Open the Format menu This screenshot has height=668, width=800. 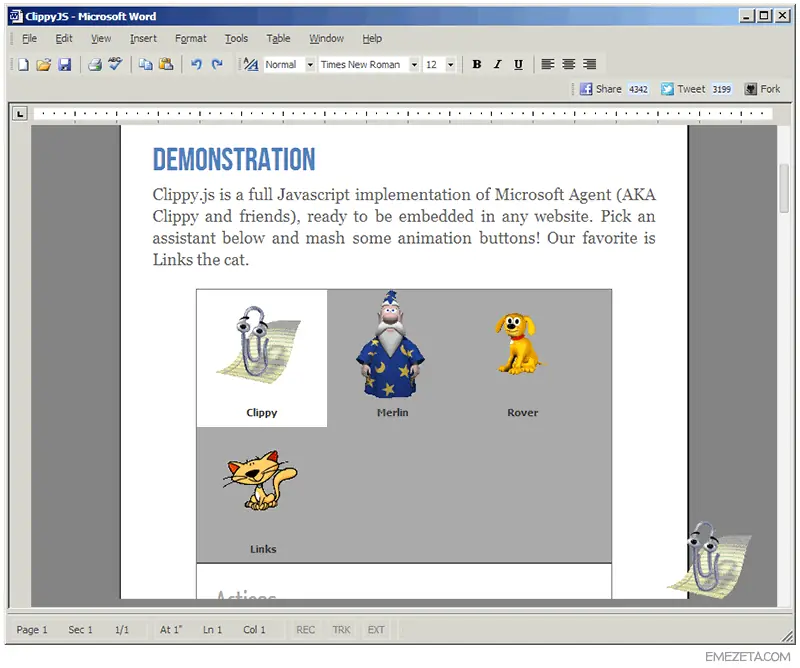[x=191, y=38]
